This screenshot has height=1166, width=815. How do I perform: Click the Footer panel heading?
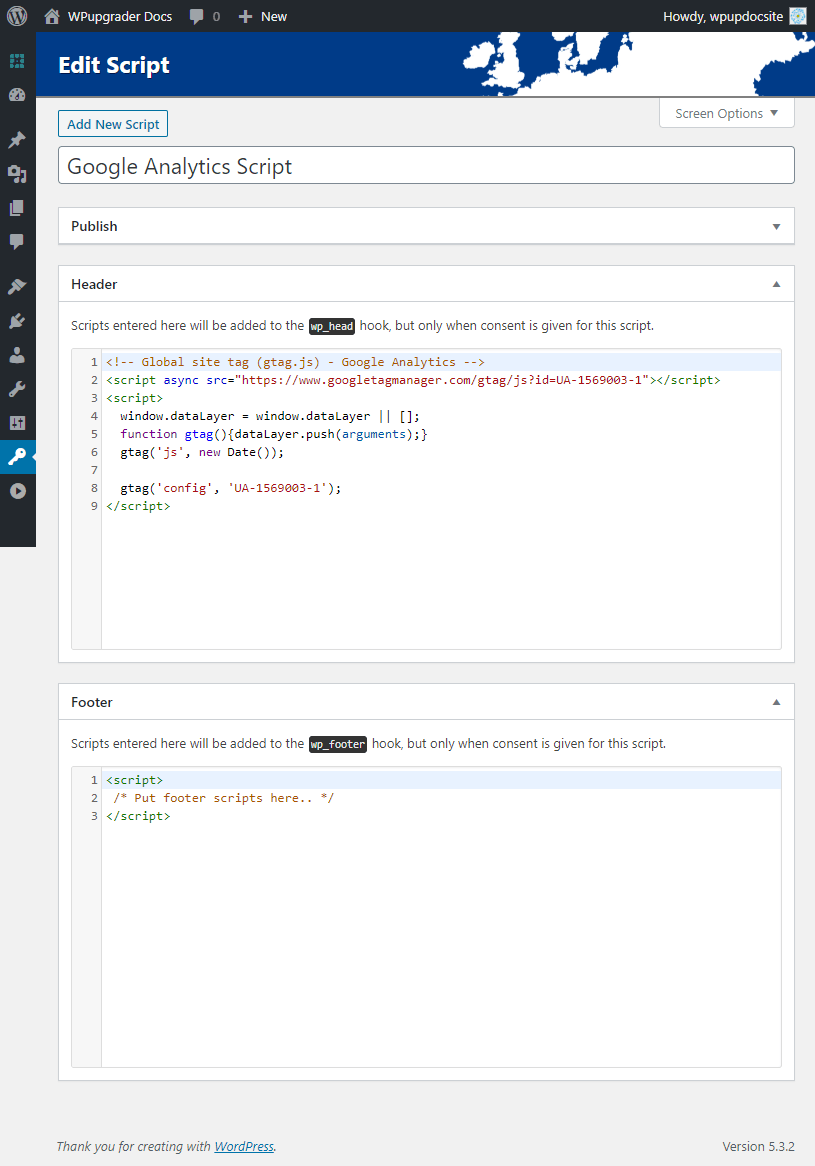point(92,702)
